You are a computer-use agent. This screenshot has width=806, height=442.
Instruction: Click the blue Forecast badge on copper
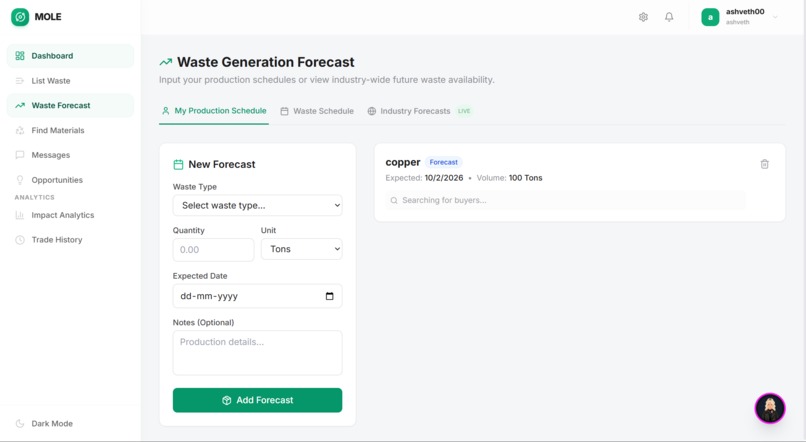tap(444, 162)
